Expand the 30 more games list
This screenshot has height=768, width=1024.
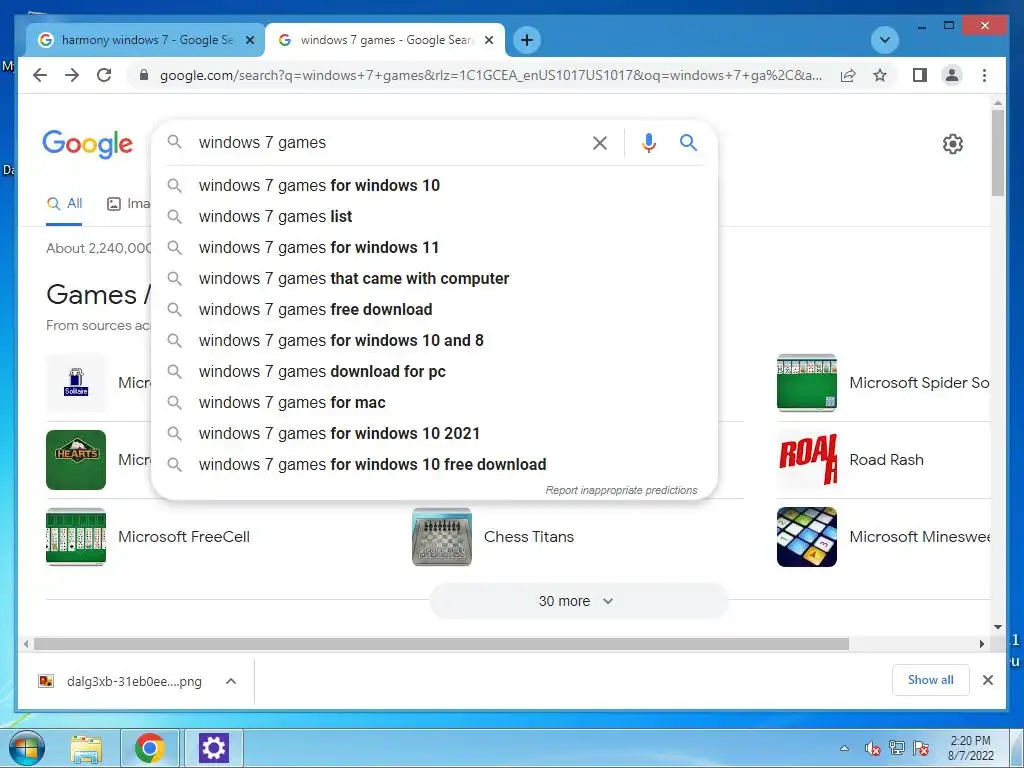pos(578,601)
